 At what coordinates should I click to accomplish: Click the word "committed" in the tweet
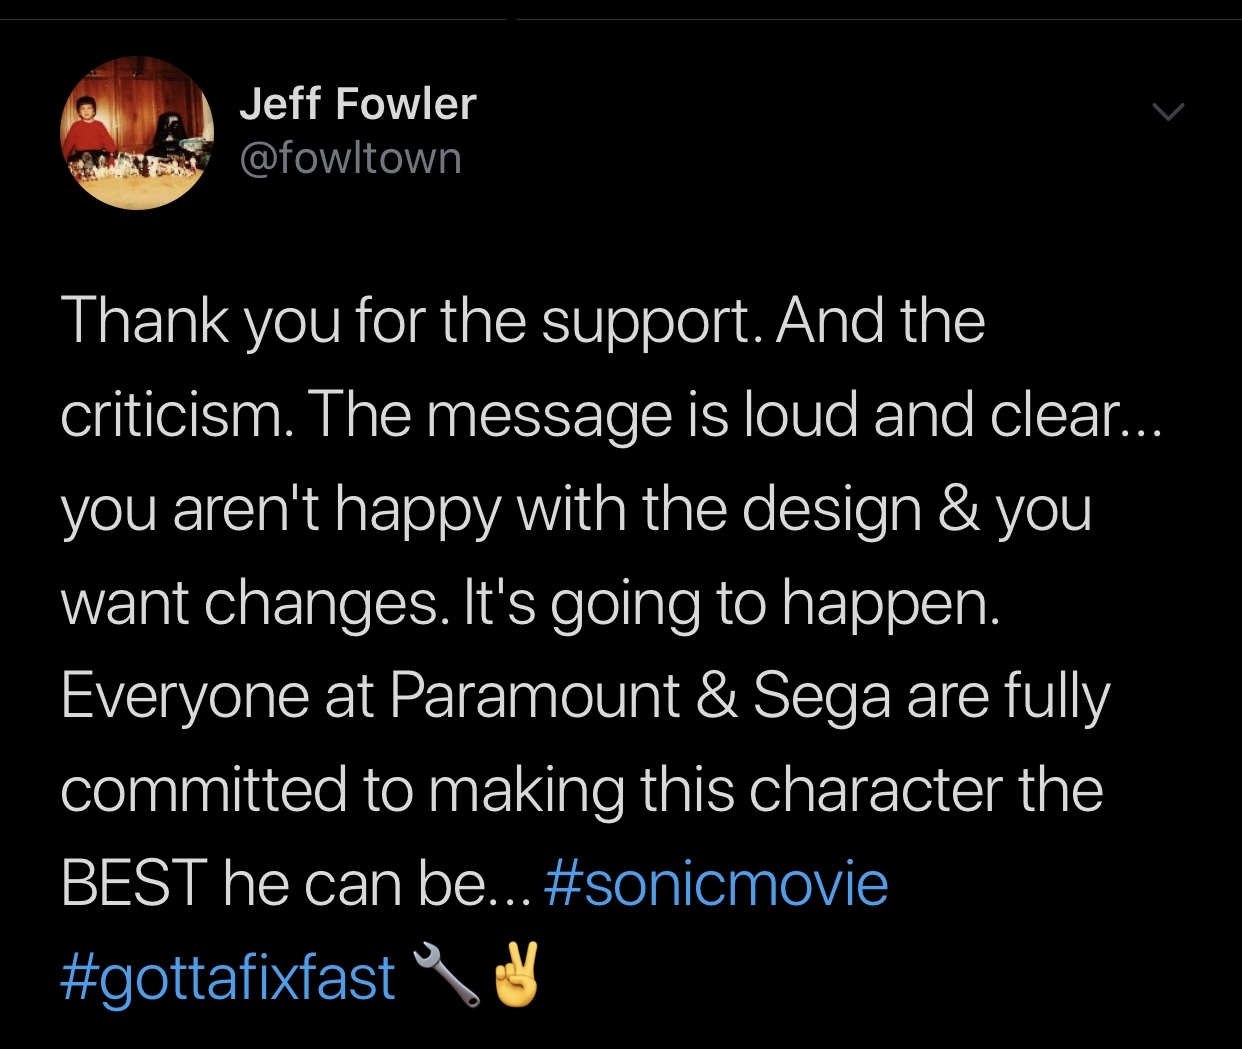pyautogui.click(x=203, y=790)
